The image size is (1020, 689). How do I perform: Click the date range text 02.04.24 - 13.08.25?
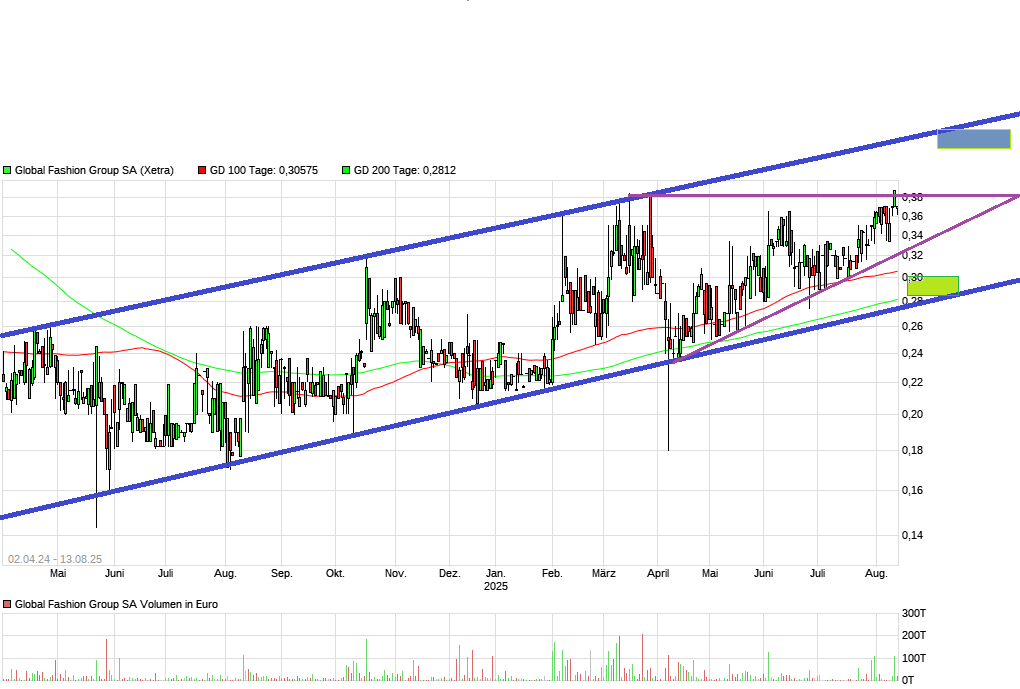55,556
